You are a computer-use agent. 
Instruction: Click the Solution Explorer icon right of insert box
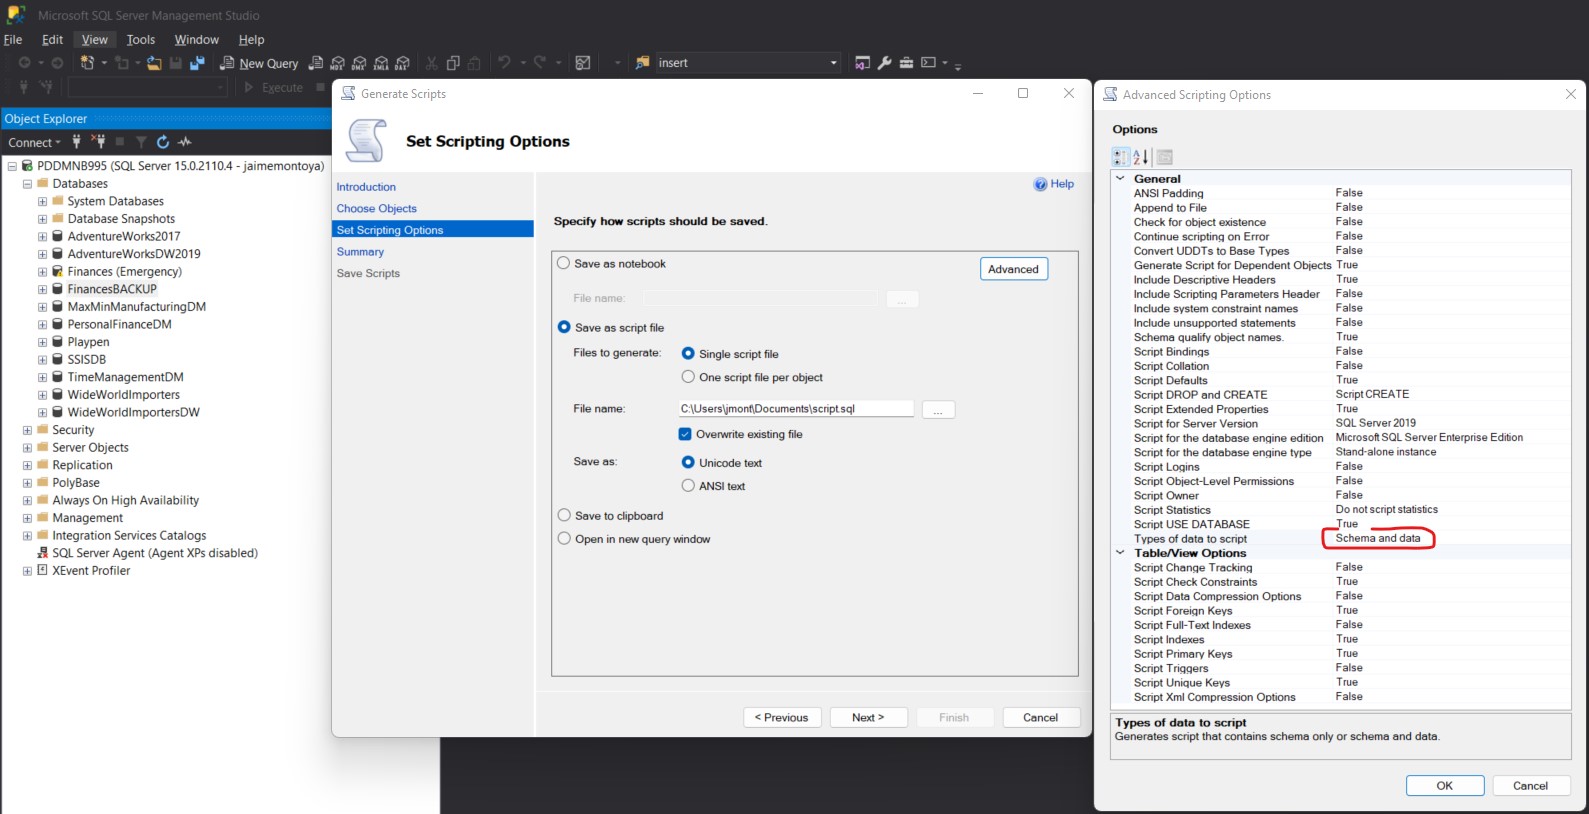point(862,63)
